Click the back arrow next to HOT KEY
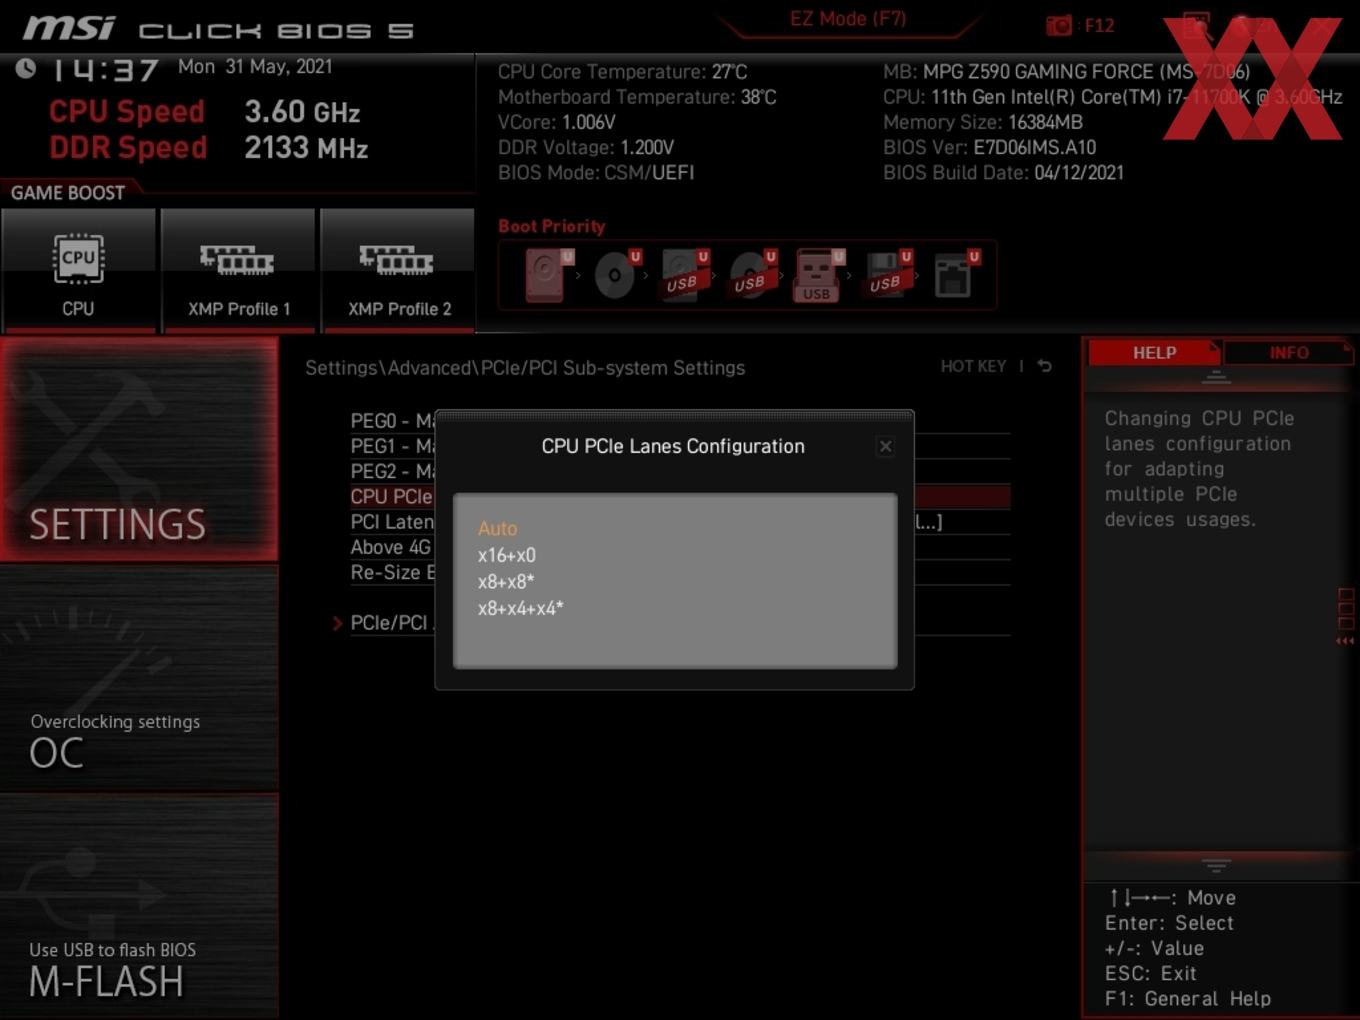1360x1020 pixels. coord(1044,366)
